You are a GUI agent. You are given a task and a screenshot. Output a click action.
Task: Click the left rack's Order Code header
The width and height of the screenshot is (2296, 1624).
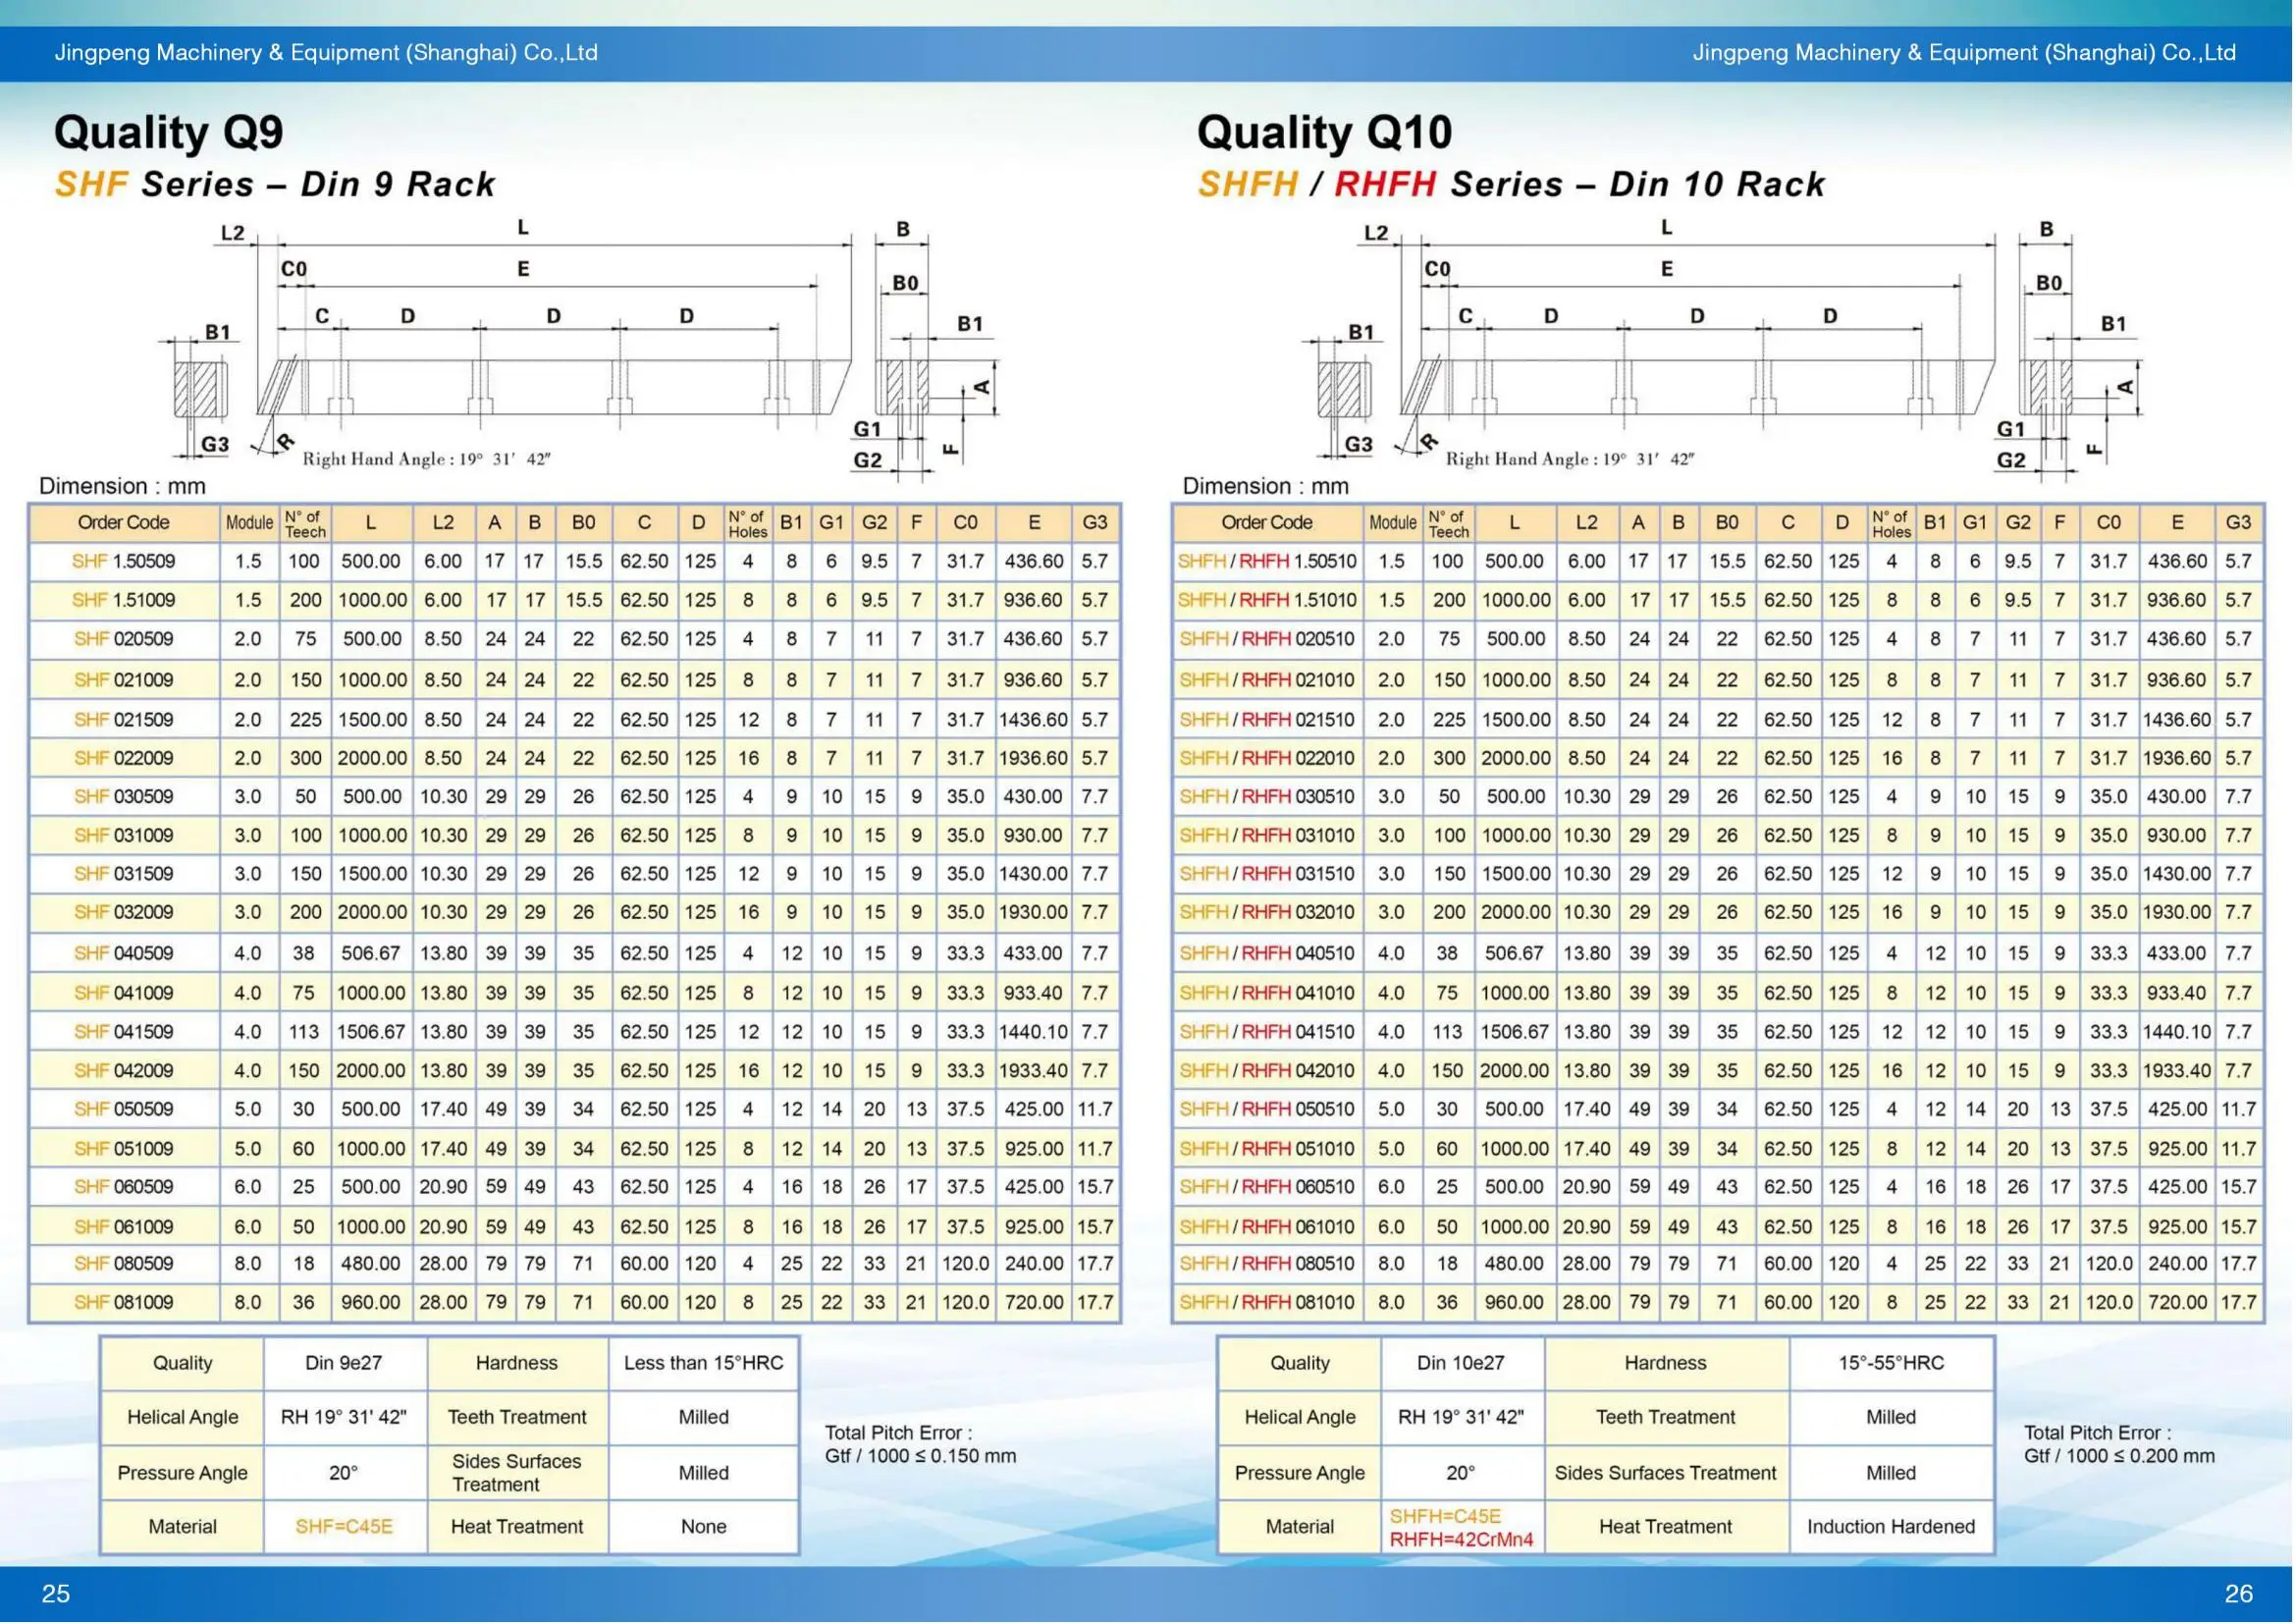tap(123, 523)
